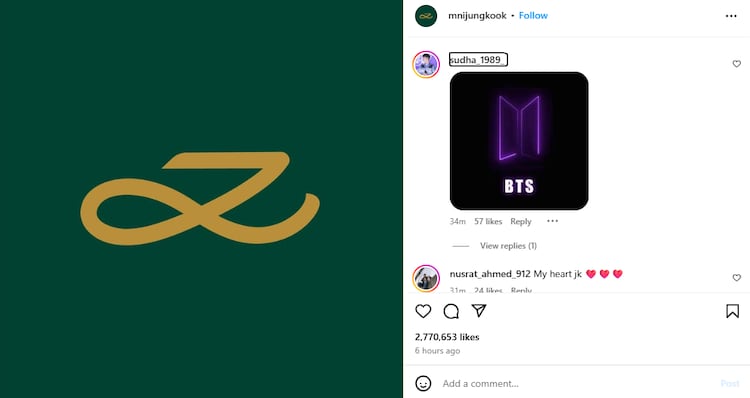Image resolution: width=750 pixels, height=398 pixels.
Task: Open nusrat_ahmed_912's profile picture
Action: click(x=426, y=278)
